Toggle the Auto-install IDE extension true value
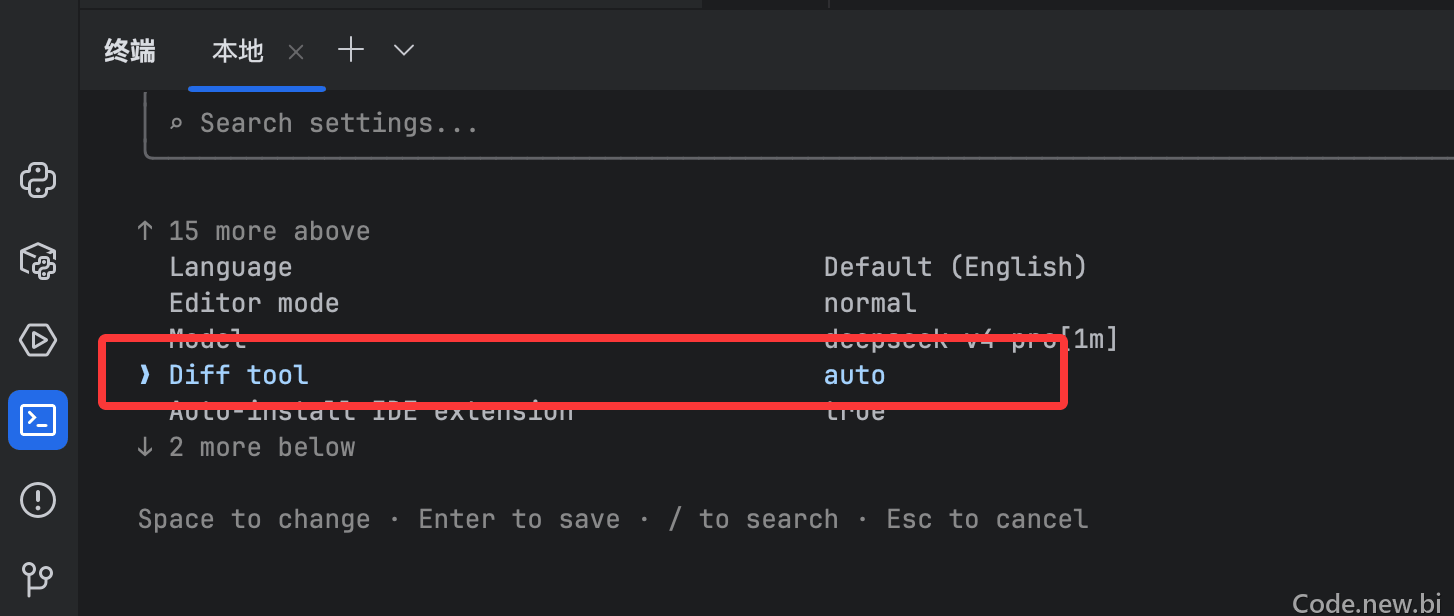 pos(854,411)
